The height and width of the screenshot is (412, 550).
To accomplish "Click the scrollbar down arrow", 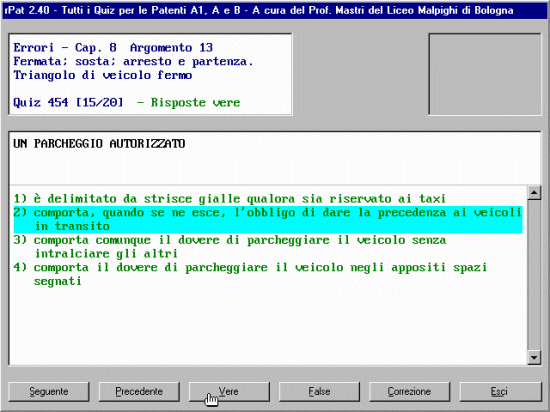I will tap(534, 358).
